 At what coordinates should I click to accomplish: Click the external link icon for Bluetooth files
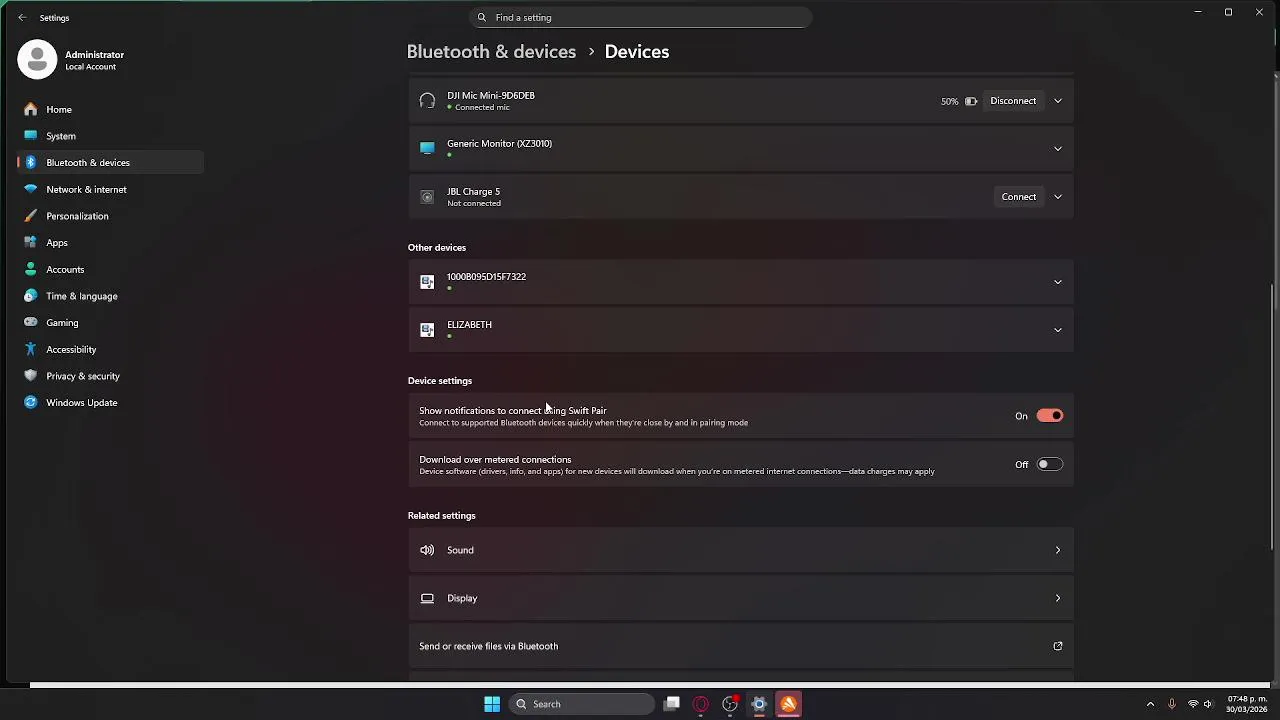tap(1058, 646)
